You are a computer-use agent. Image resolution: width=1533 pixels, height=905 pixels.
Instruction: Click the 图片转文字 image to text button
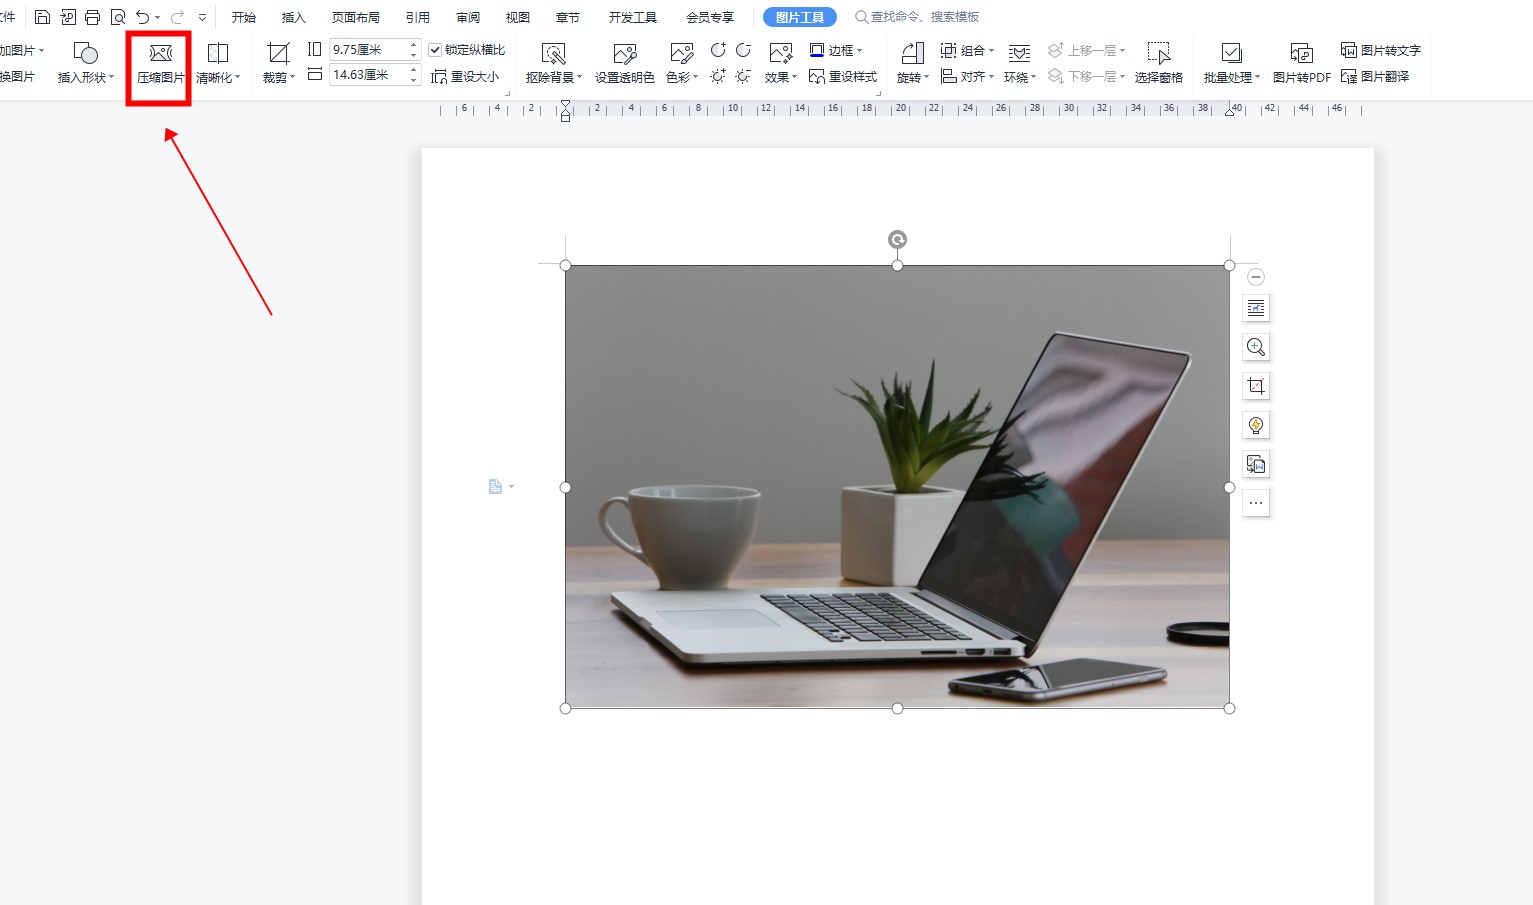[x=1381, y=50]
